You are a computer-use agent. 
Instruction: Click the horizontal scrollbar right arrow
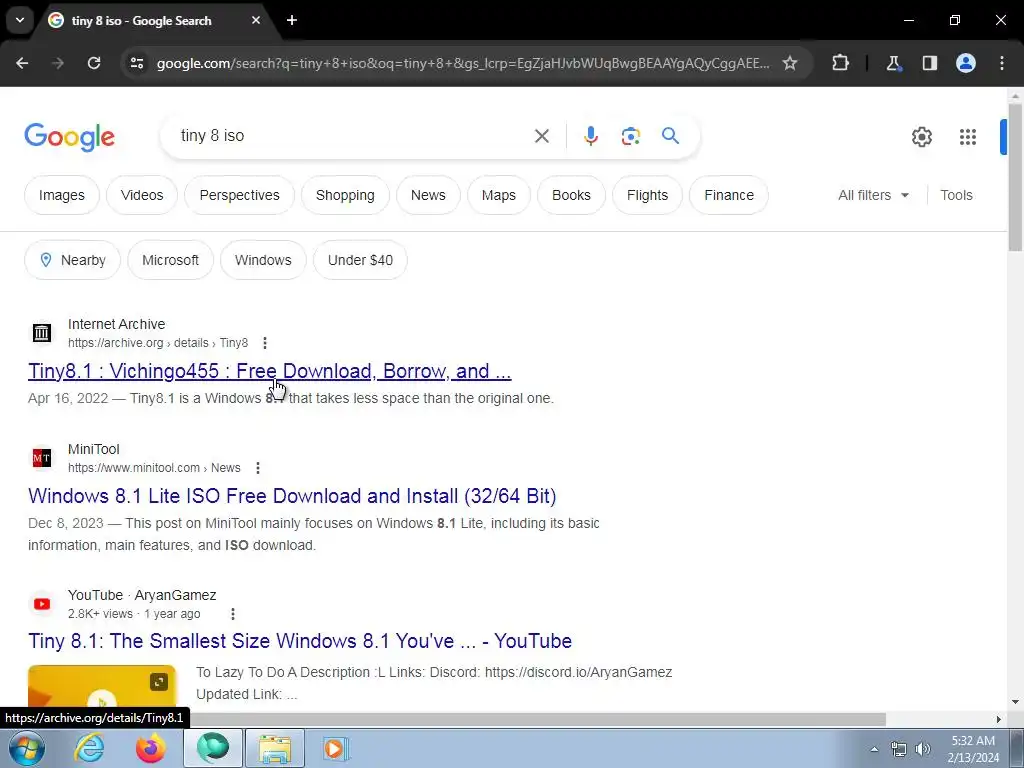click(x=998, y=719)
